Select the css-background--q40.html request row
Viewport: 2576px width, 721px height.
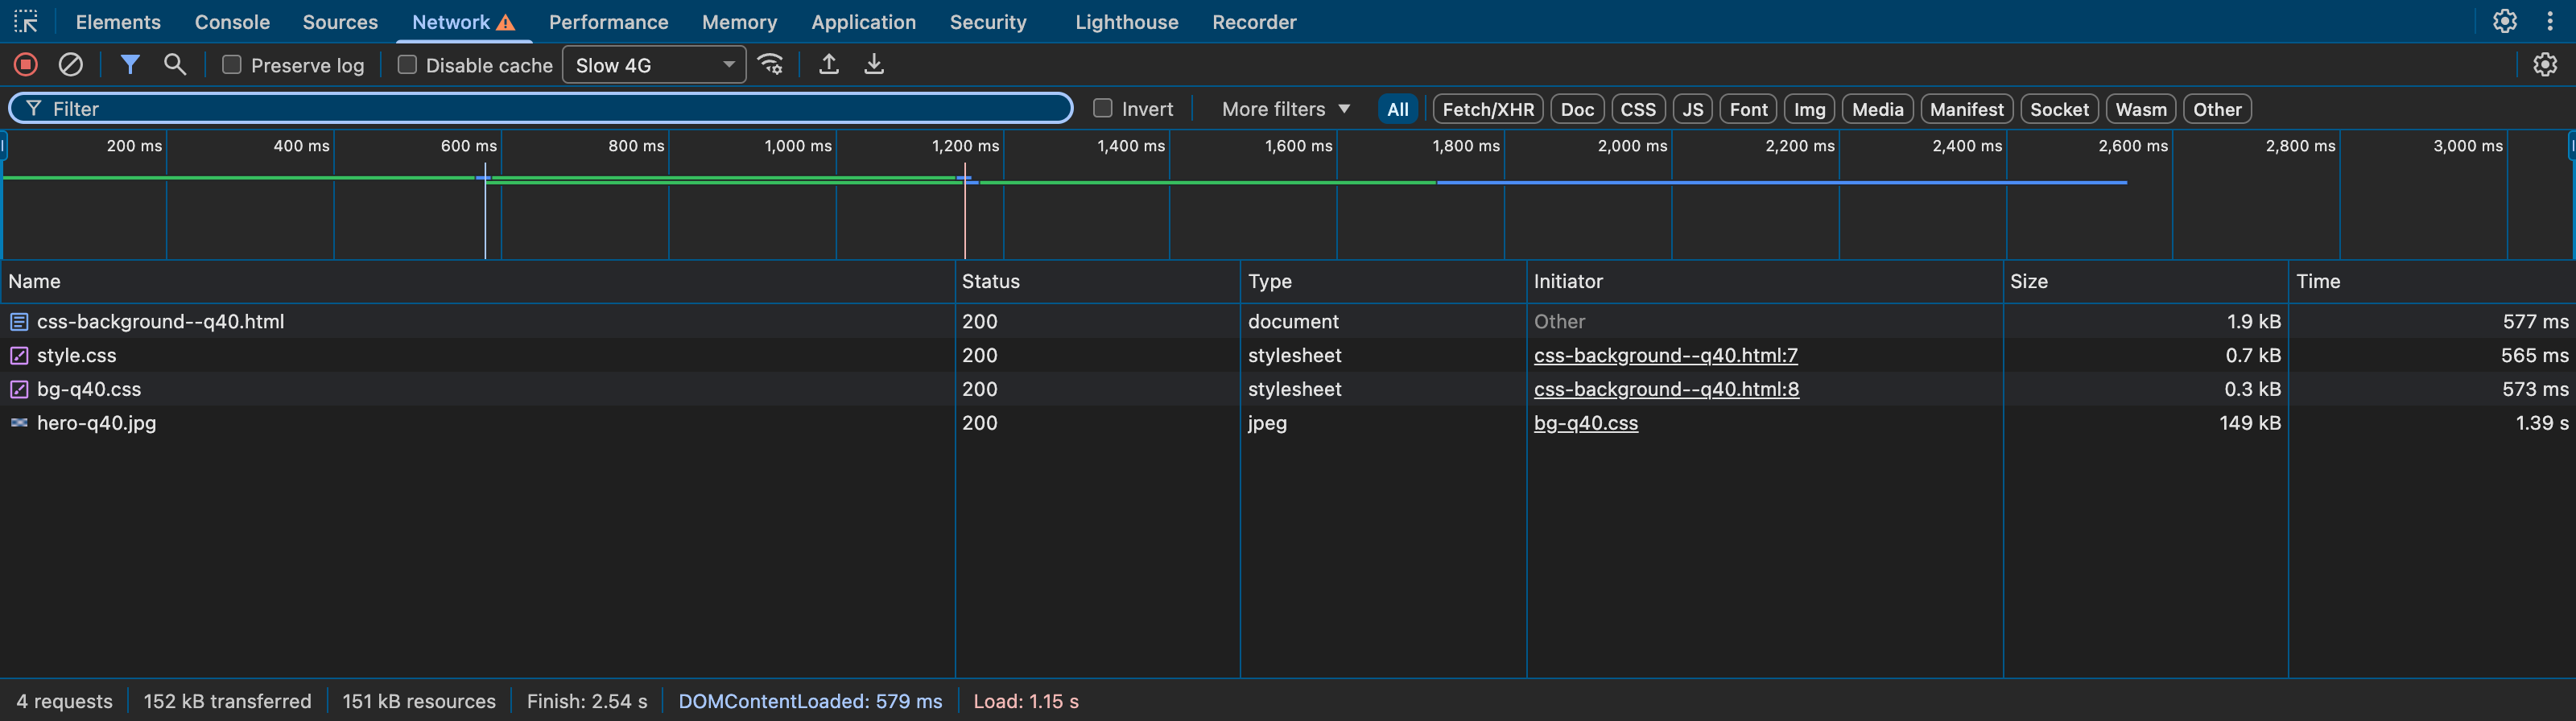point(1288,322)
